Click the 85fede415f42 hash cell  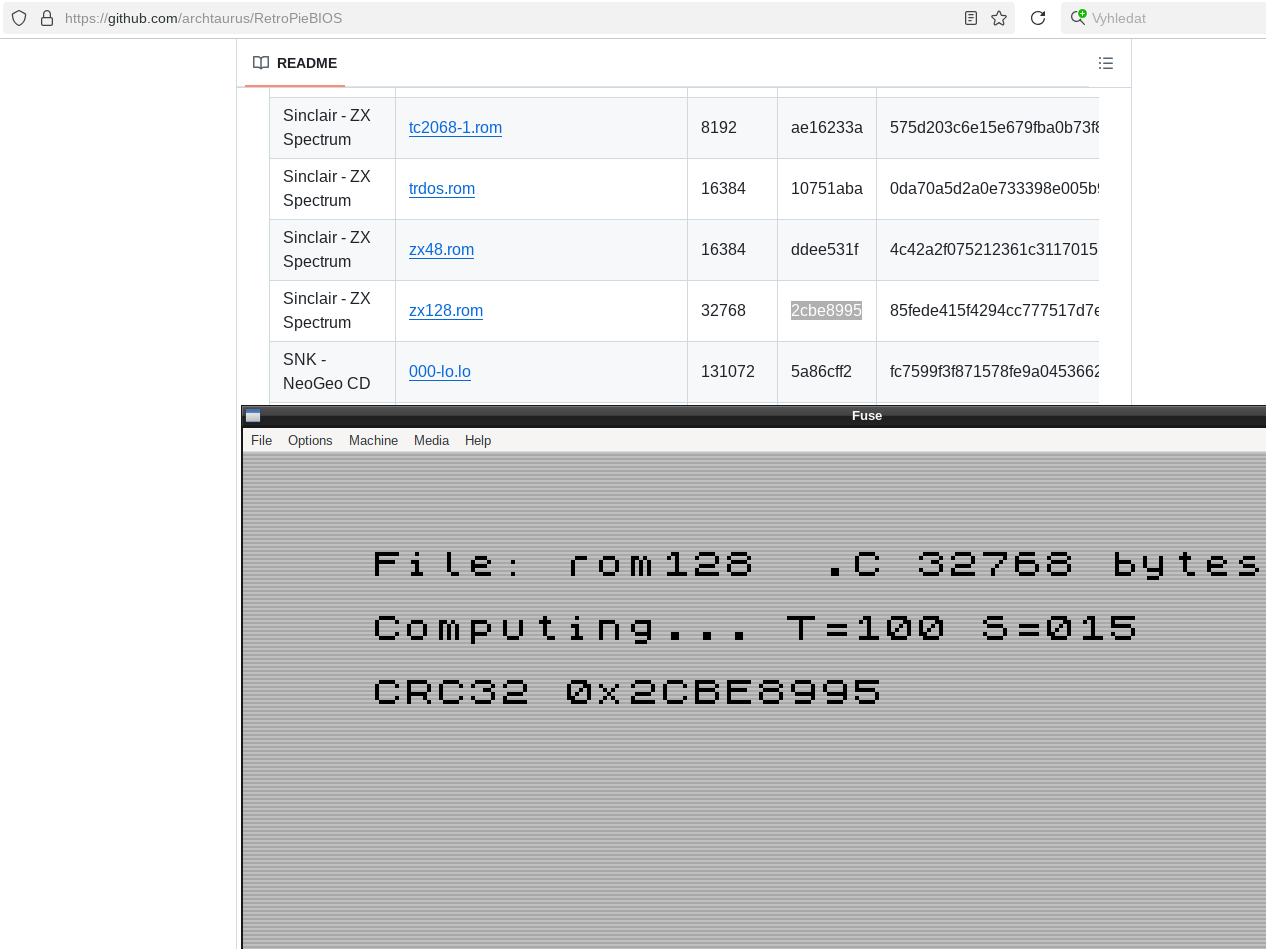pyautogui.click(x=988, y=310)
